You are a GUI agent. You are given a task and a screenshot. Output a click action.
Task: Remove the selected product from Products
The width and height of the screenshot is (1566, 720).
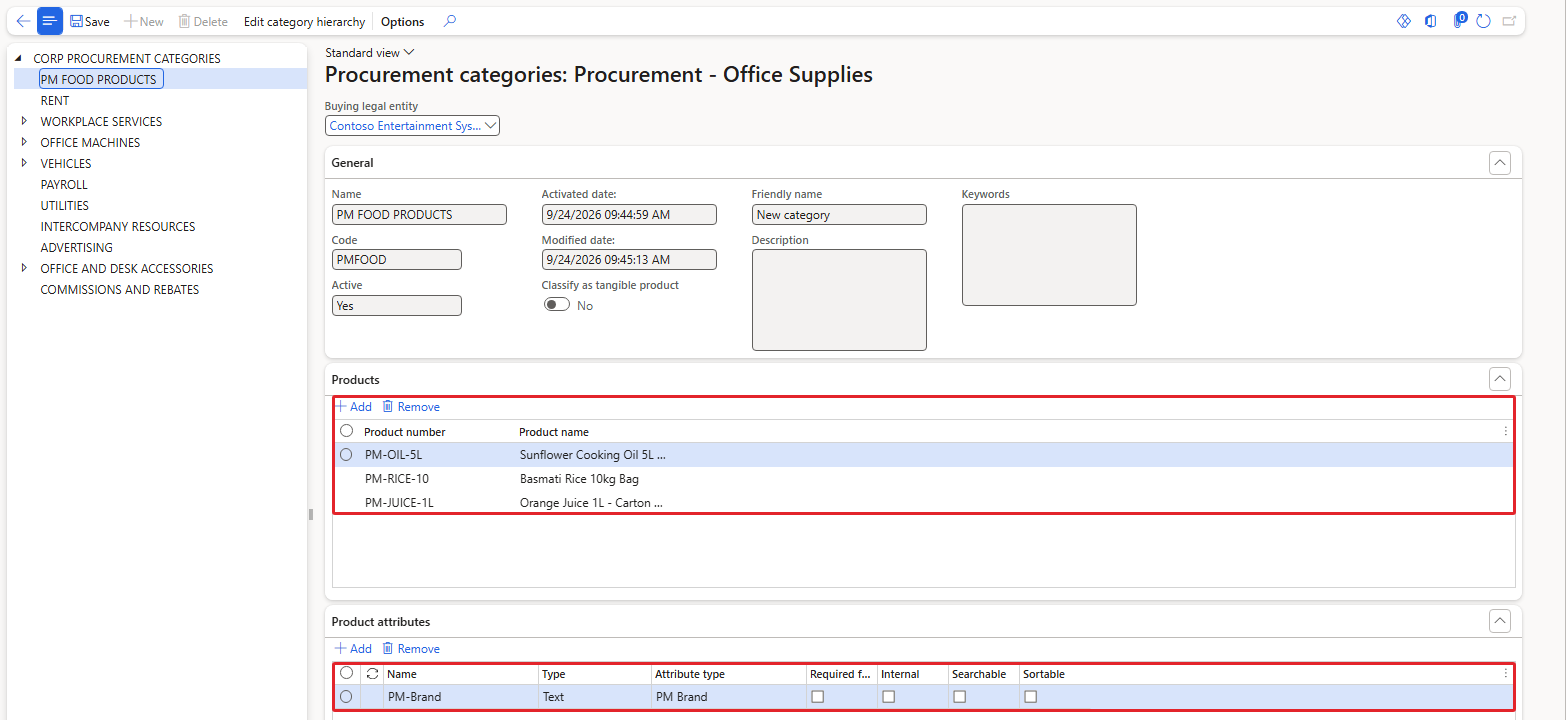coord(411,407)
